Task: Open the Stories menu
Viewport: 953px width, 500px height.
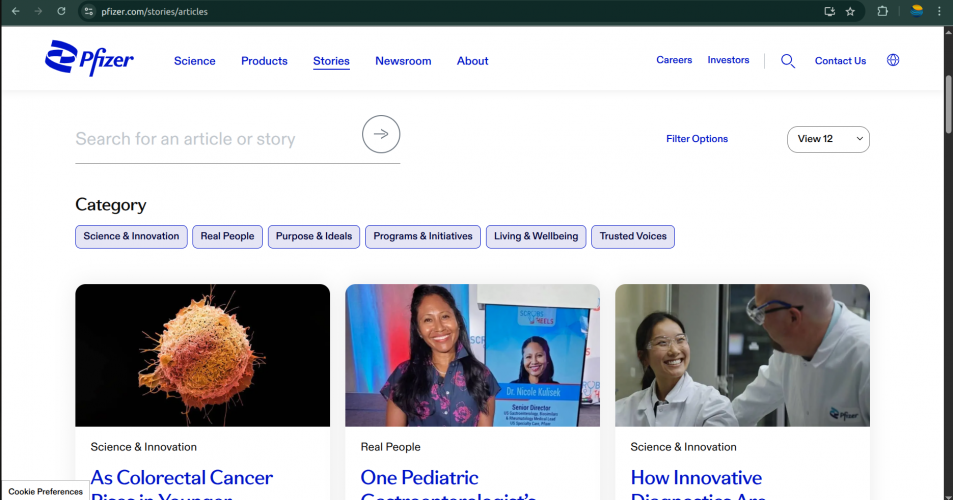Action: coord(331,61)
